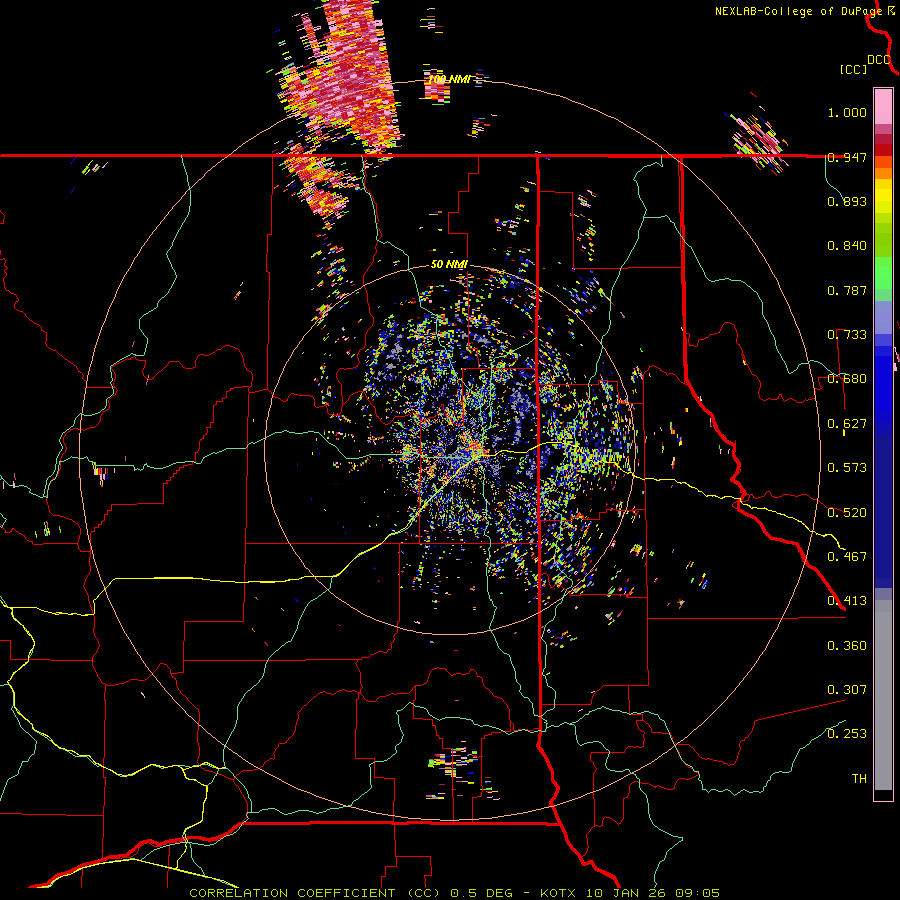900x900 pixels.
Task: Click the DCC label above the color scale
Action: pos(878,60)
